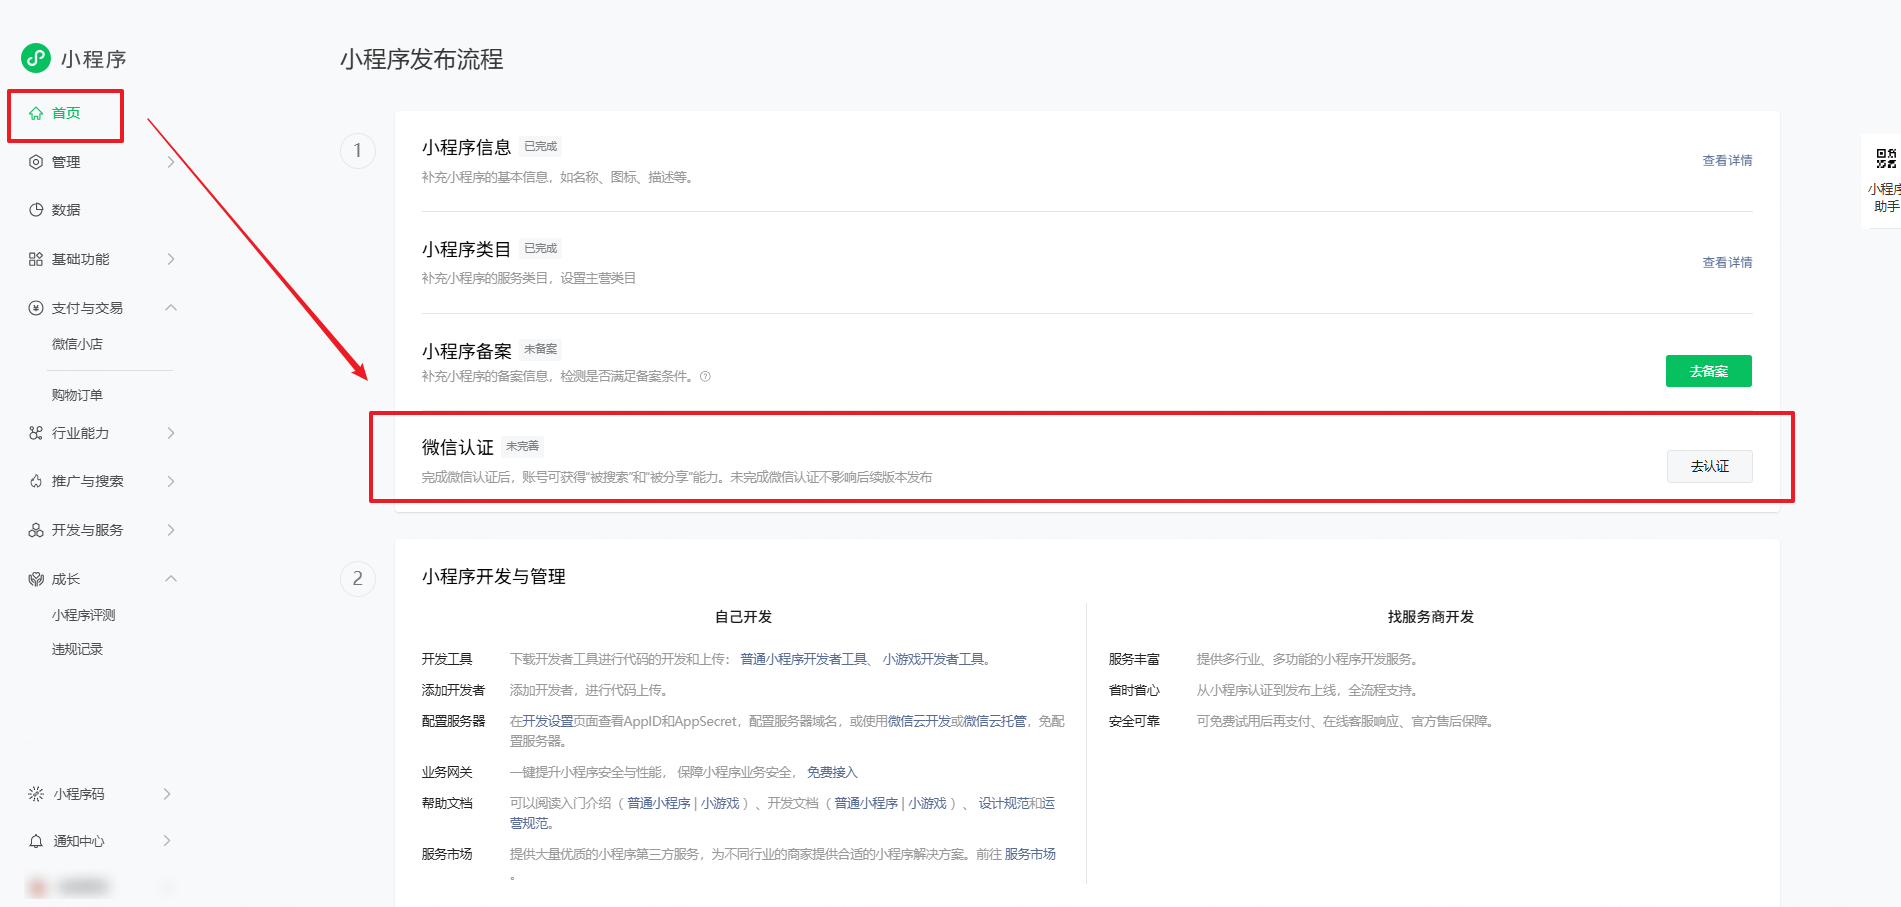Collapse the 成长 section arrow
Screen dimensions: 1901x907
pos(171,579)
